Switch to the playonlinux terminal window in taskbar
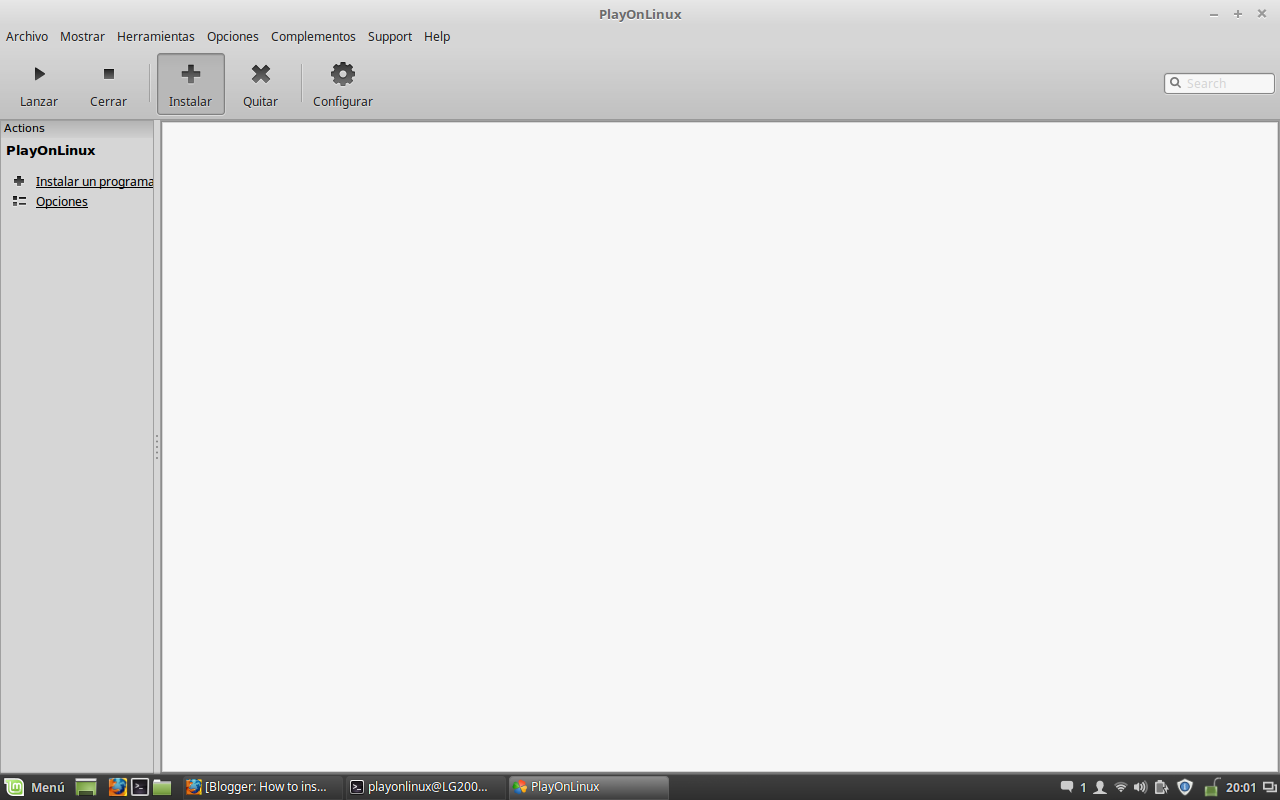 click(424, 787)
